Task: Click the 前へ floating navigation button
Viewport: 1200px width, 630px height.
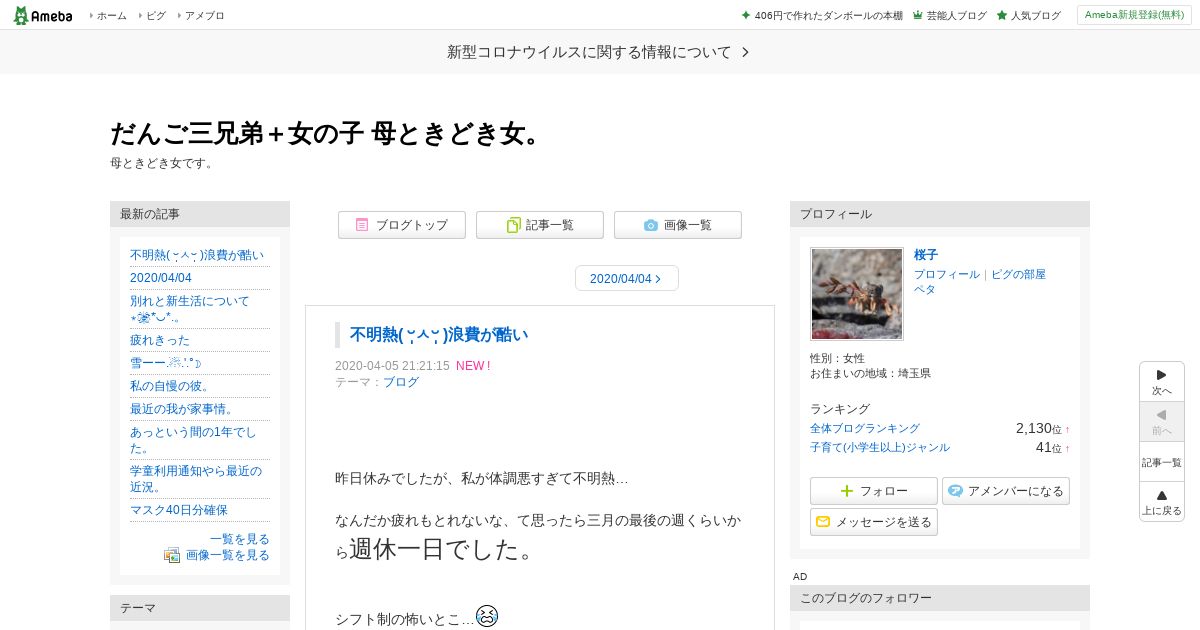Action: click(x=1162, y=421)
